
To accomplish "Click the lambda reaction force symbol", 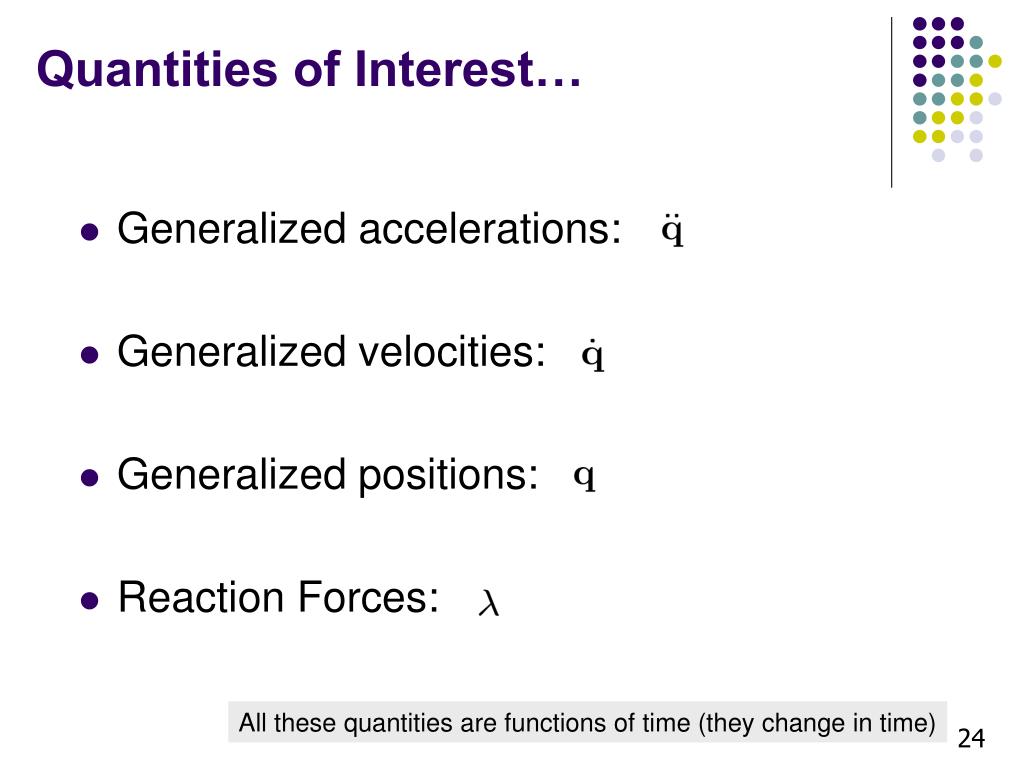I will coord(489,603).
